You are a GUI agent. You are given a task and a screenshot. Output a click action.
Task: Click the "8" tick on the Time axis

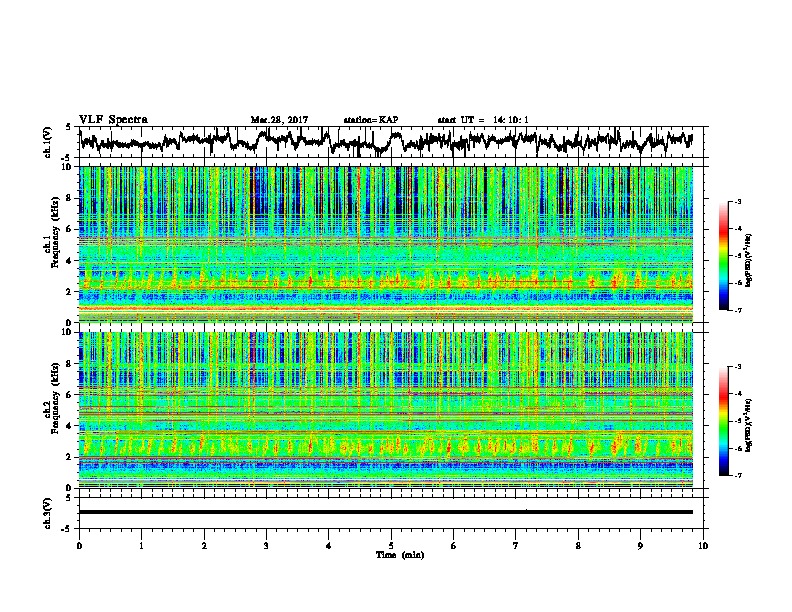578,546
